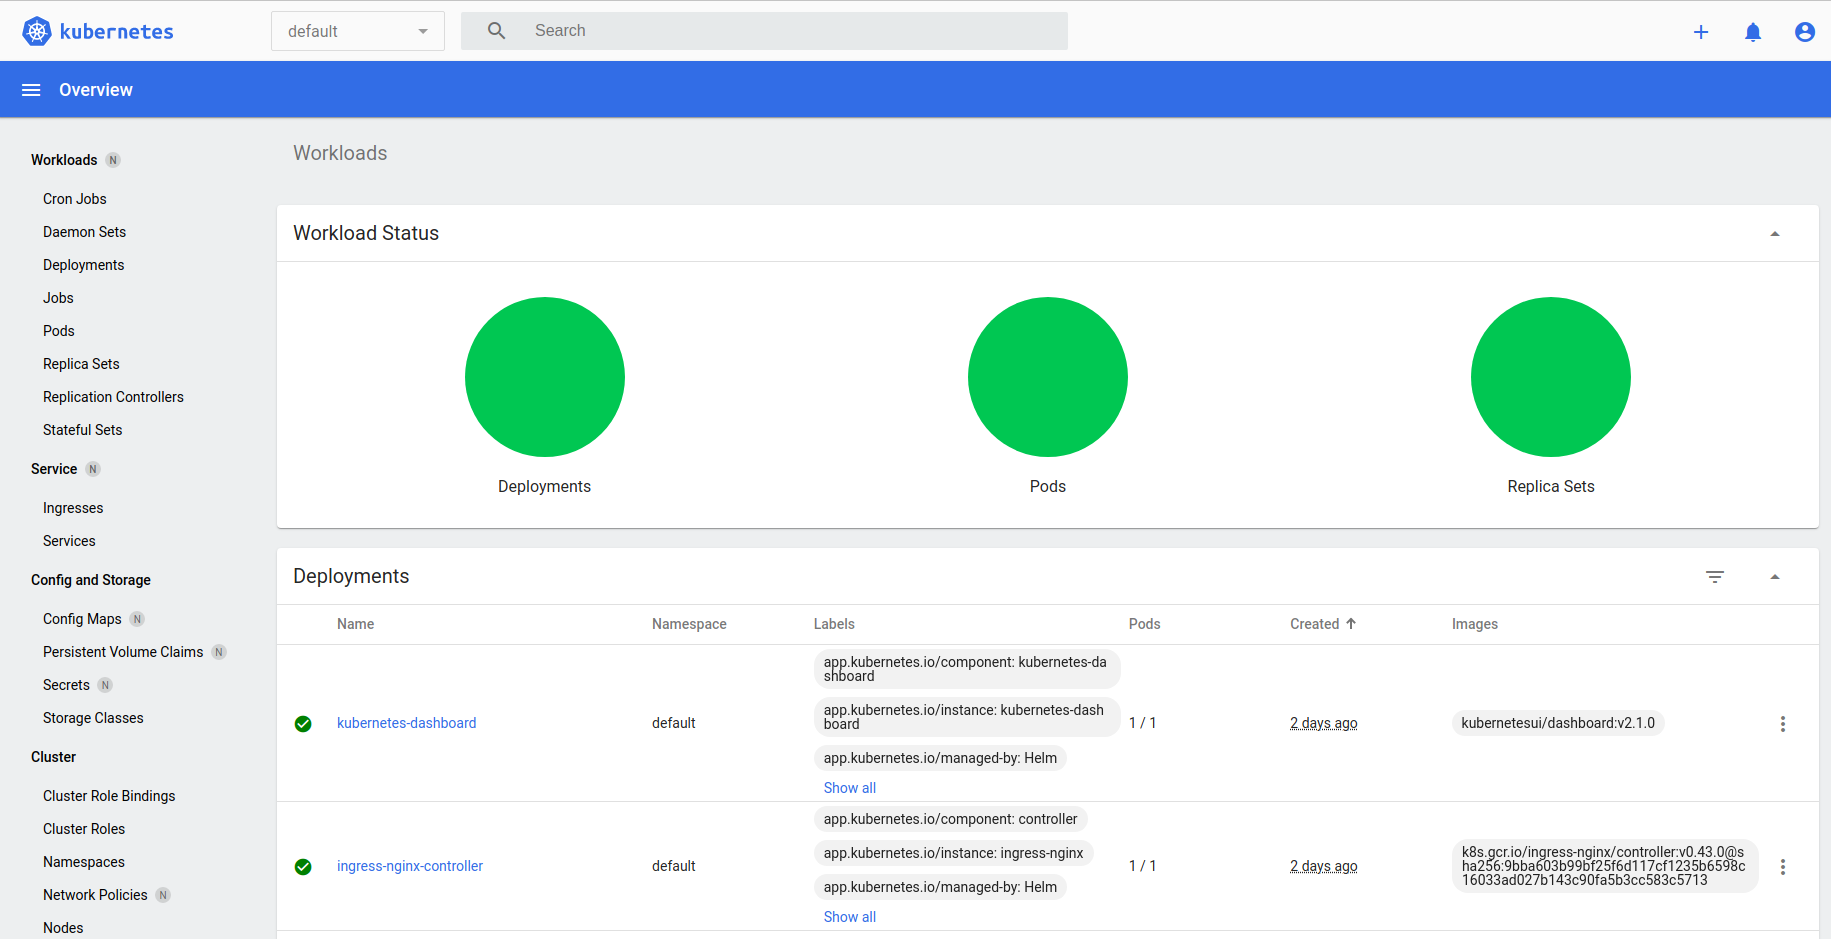This screenshot has width=1831, height=939.
Task: Open Storage Classes
Action: (93, 718)
